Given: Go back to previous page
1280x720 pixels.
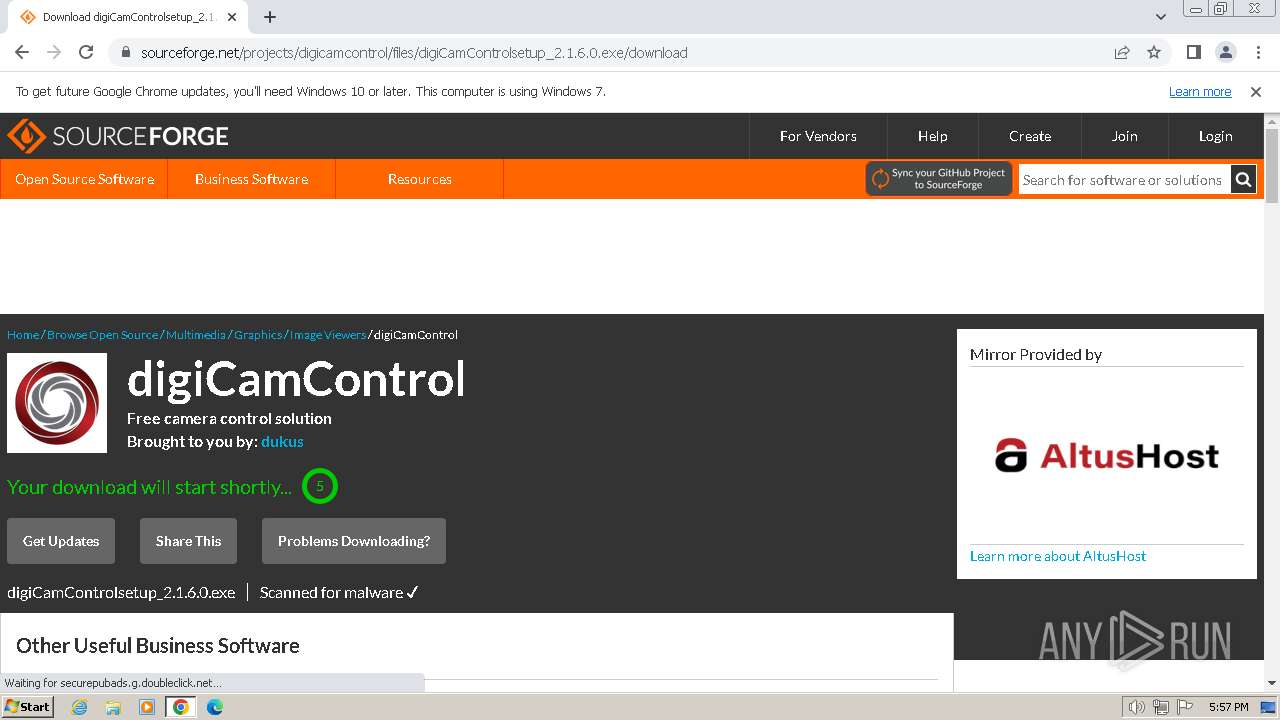Looking at the screenshot, I should (22, 52).
